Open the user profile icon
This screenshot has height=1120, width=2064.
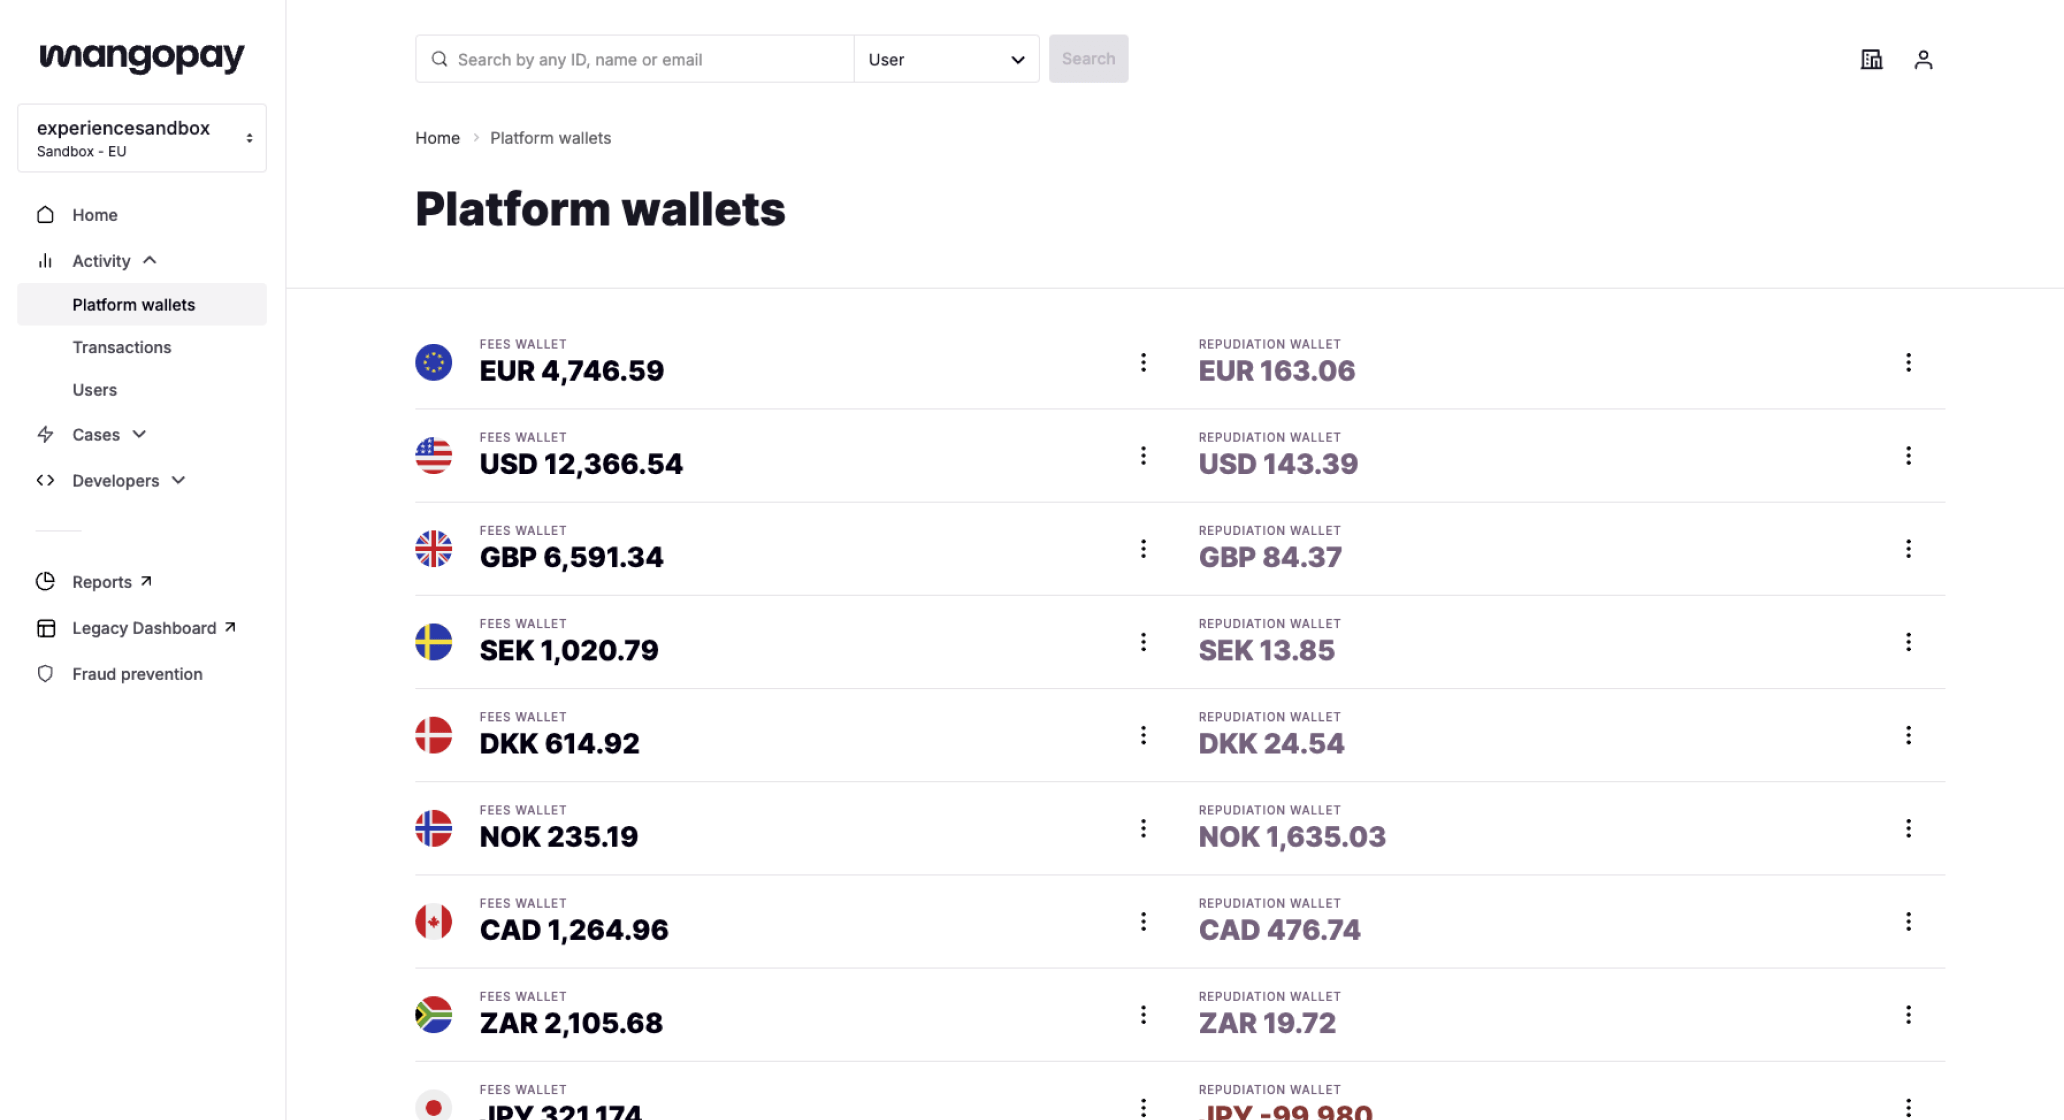1923,60
